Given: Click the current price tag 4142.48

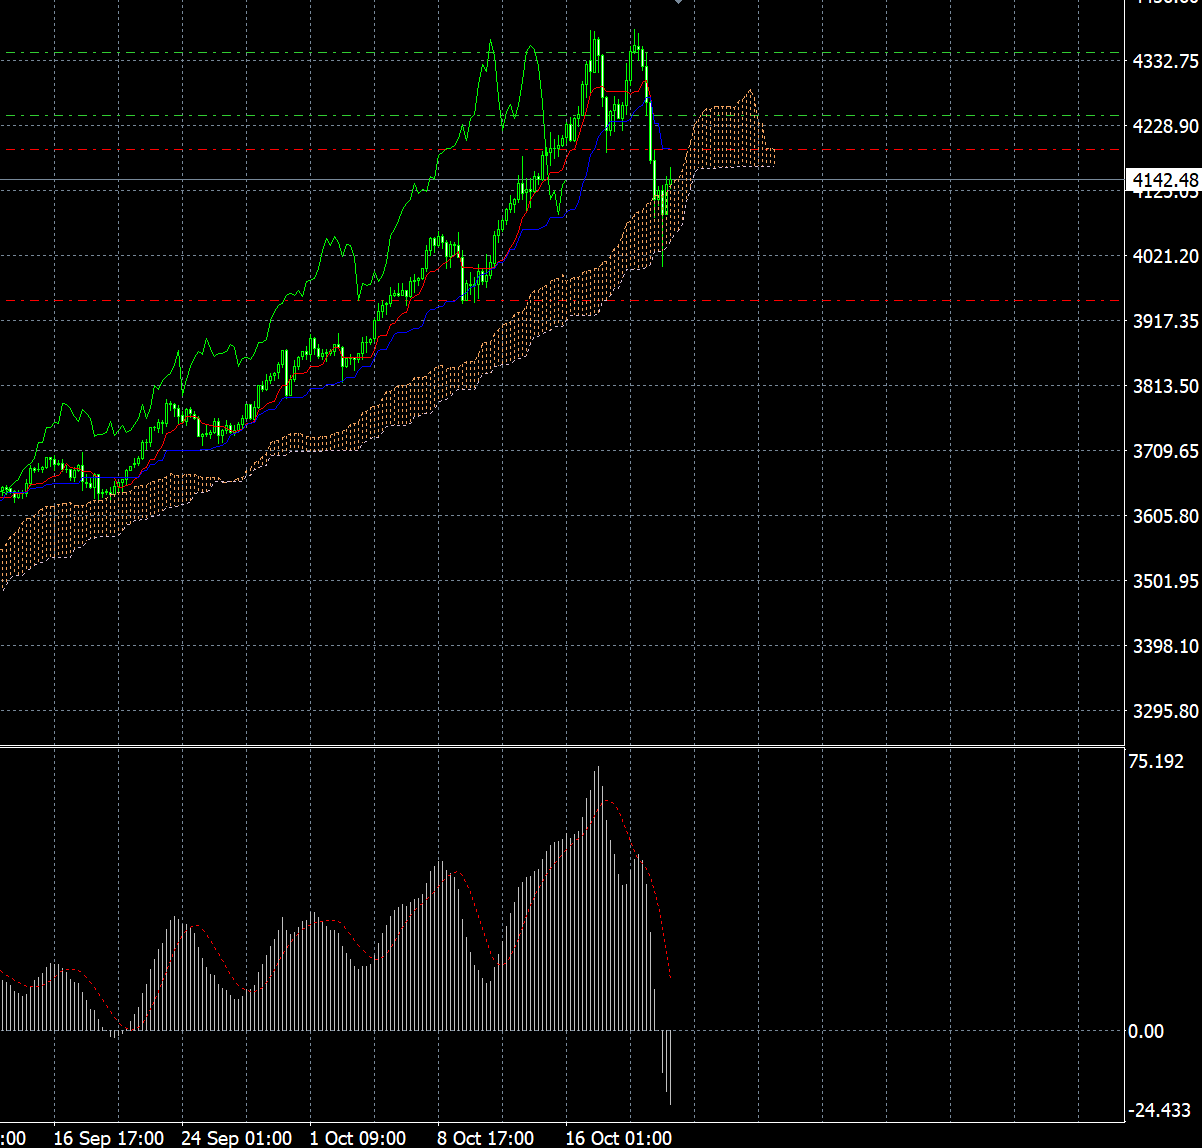Looking at the screenshot, I should [1162, 180].
